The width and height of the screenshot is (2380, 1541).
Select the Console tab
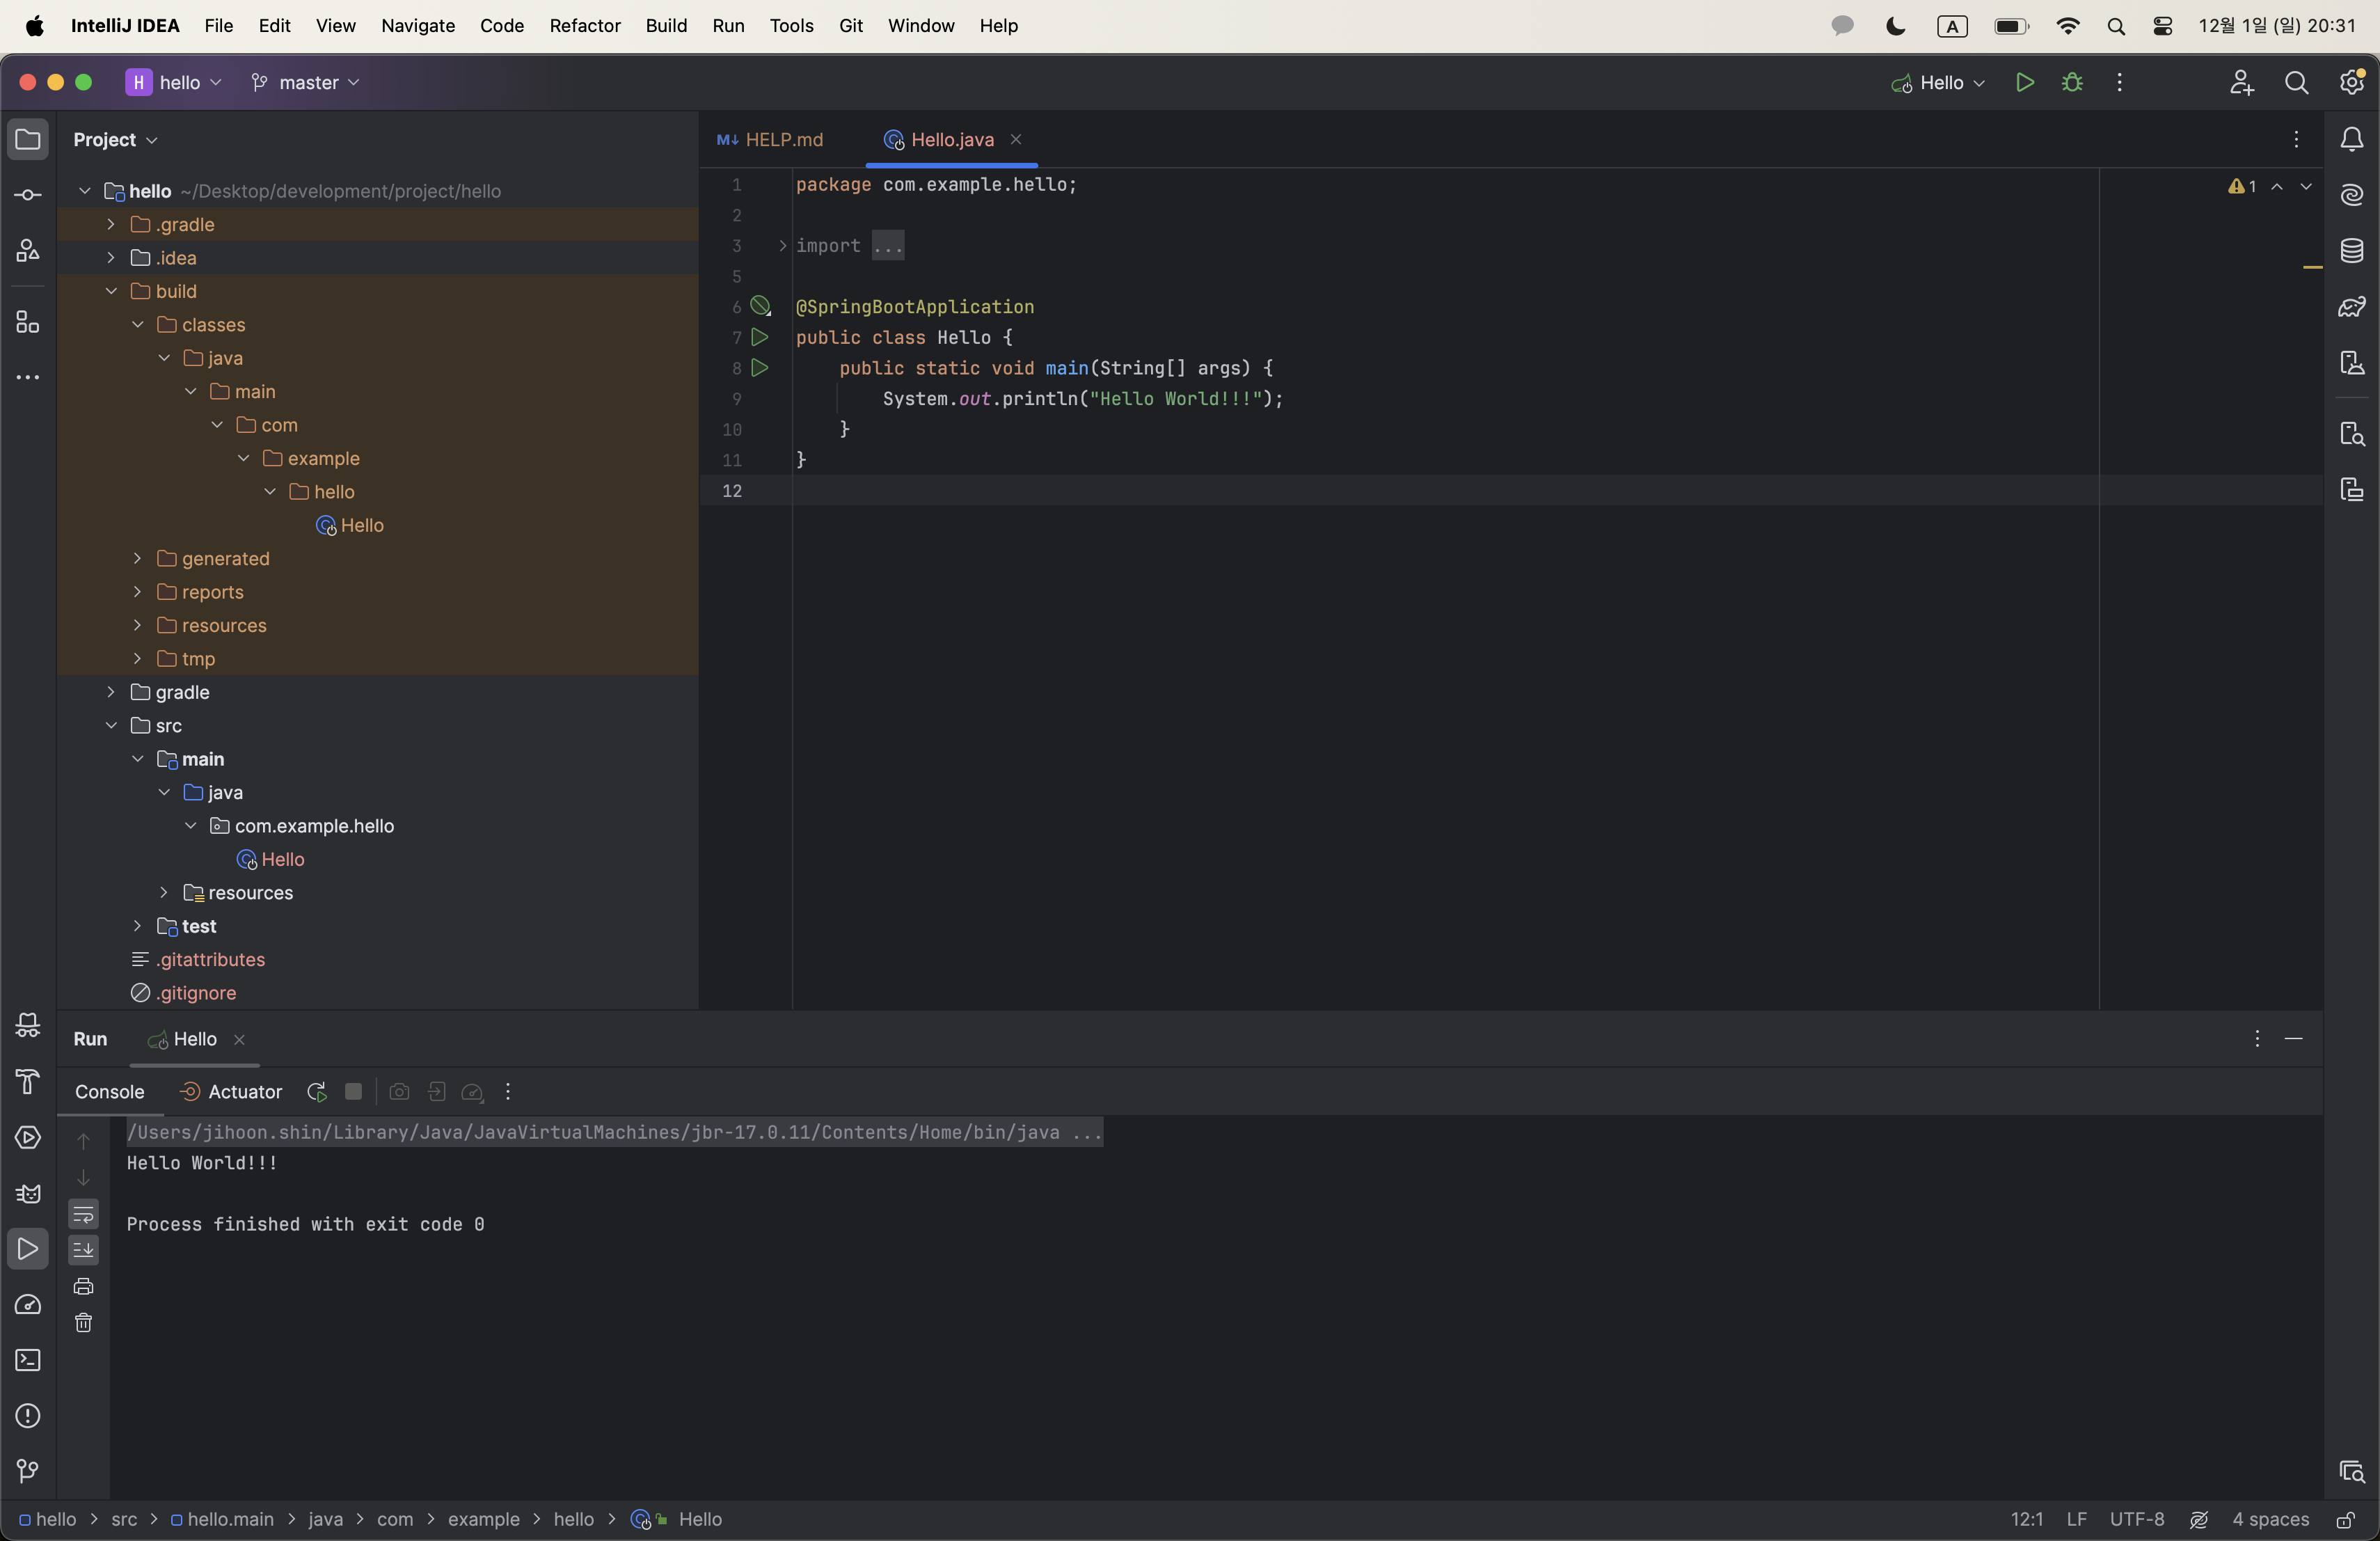110,1091
